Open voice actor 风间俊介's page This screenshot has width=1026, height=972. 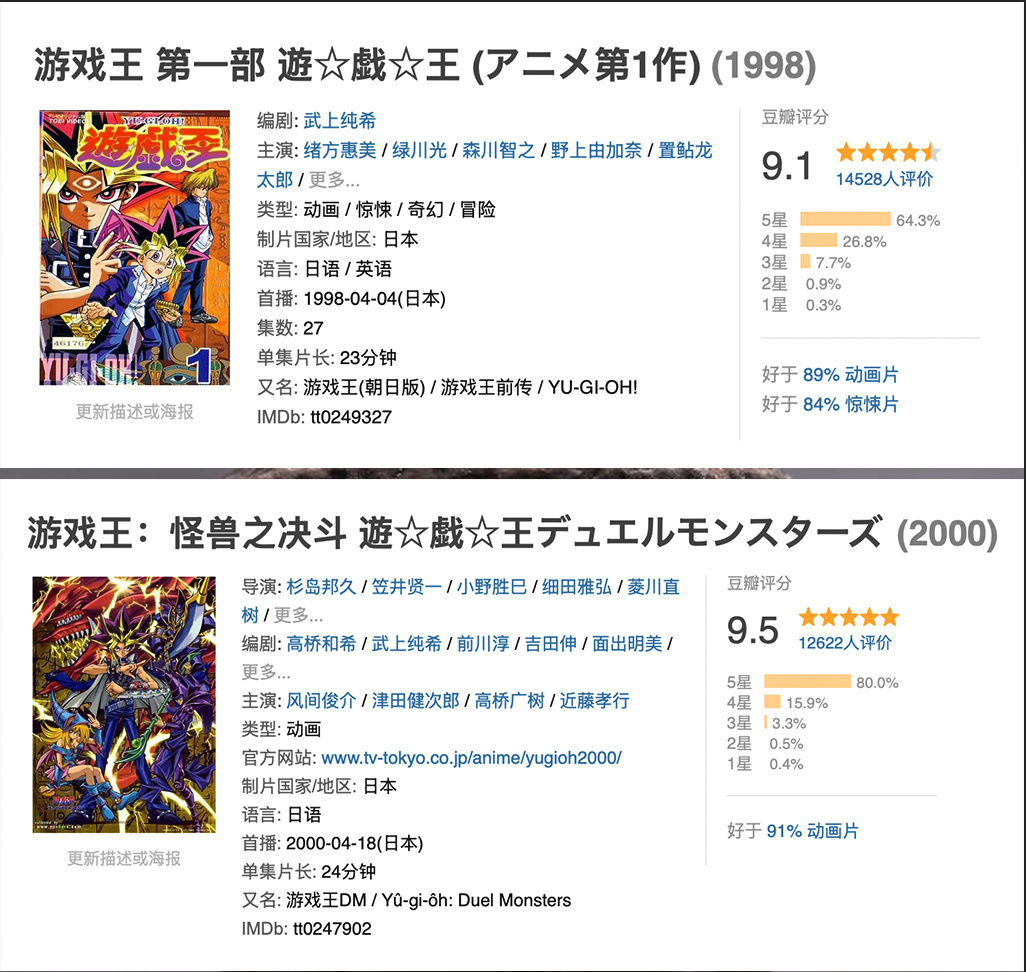tap(320, 700)
